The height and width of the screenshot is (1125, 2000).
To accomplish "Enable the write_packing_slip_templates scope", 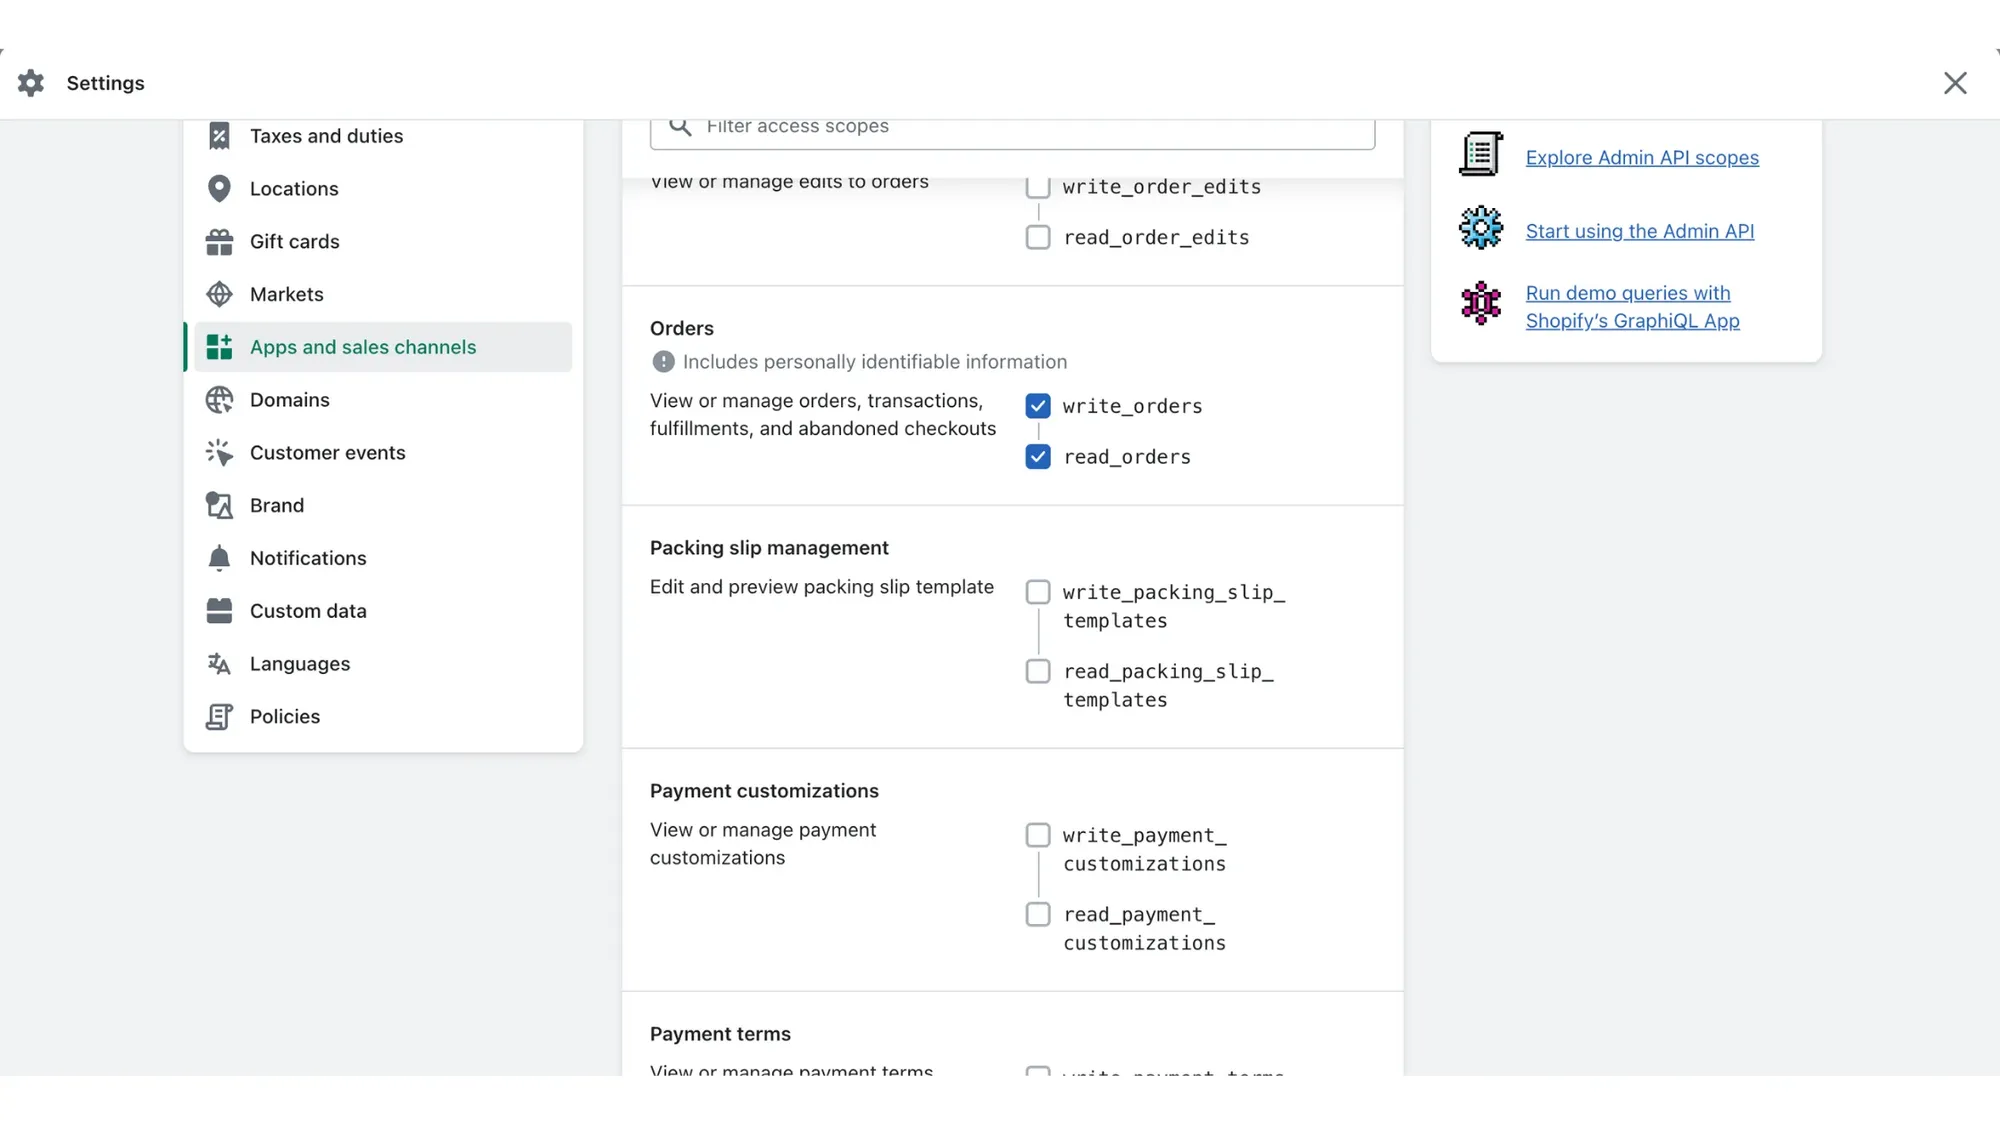I will (1038, 591).
